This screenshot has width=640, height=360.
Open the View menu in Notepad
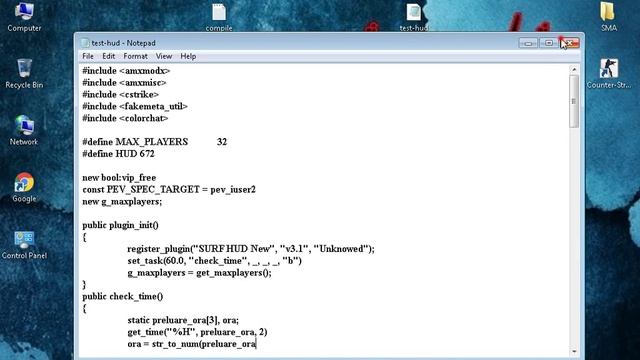[x=164, y=56]
